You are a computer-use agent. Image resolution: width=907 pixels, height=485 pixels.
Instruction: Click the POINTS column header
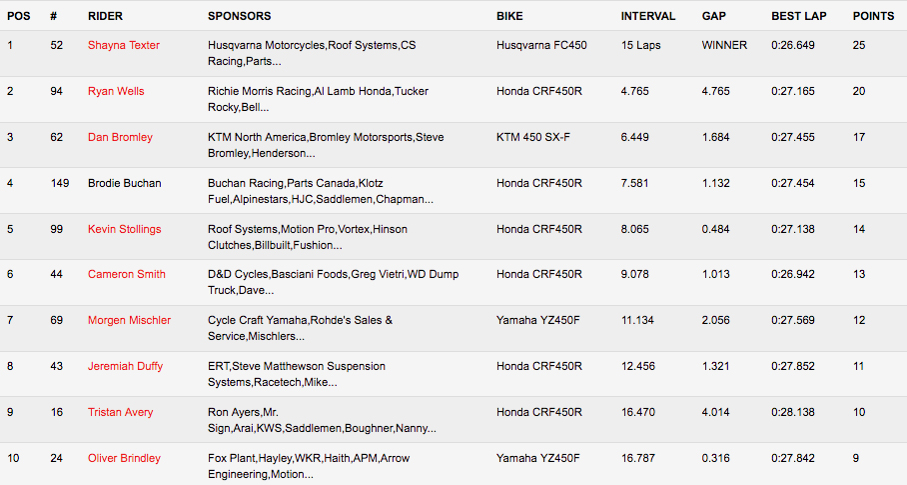click(x=873, y=16)
